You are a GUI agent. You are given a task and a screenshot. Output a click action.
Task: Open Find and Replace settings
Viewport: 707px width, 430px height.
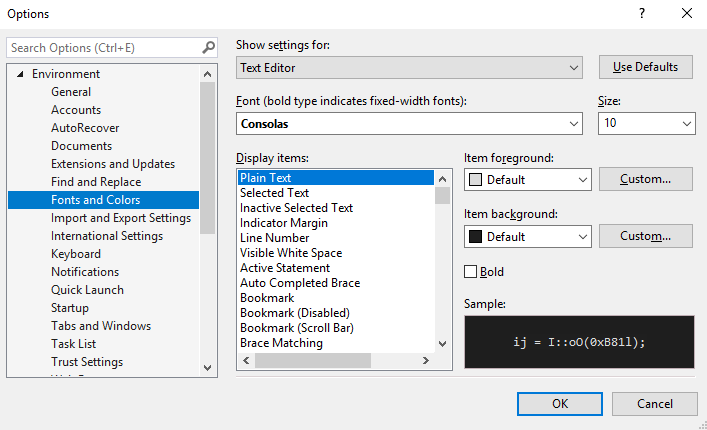[96, 182]
